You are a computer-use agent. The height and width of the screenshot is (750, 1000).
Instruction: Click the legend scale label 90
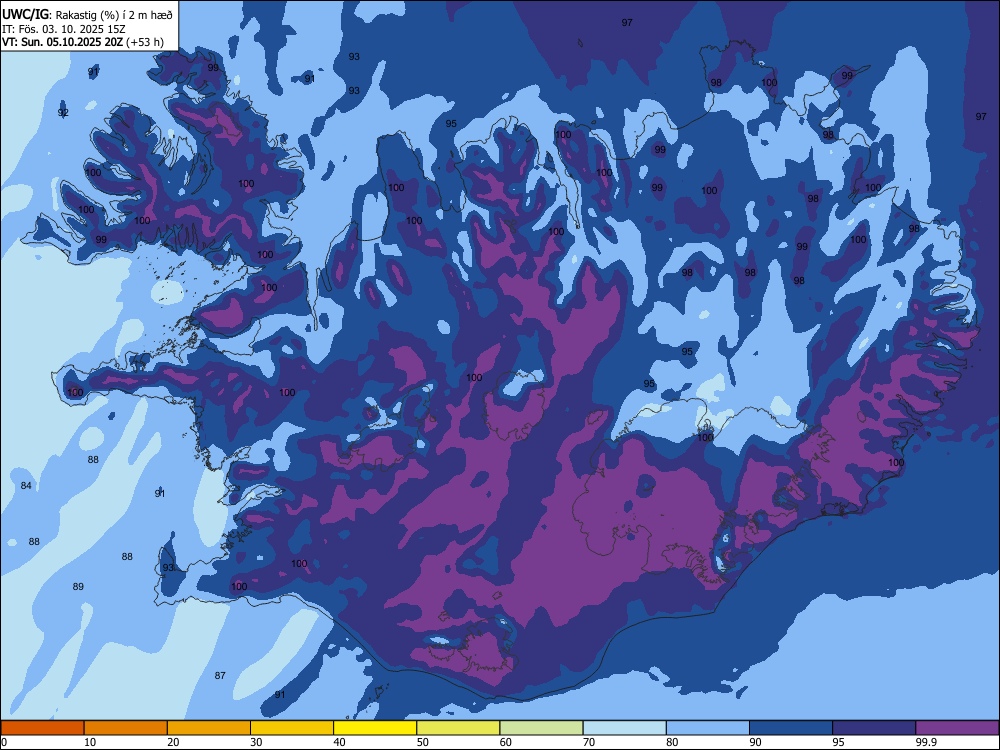pyautogui.click(x=756, y=742)
